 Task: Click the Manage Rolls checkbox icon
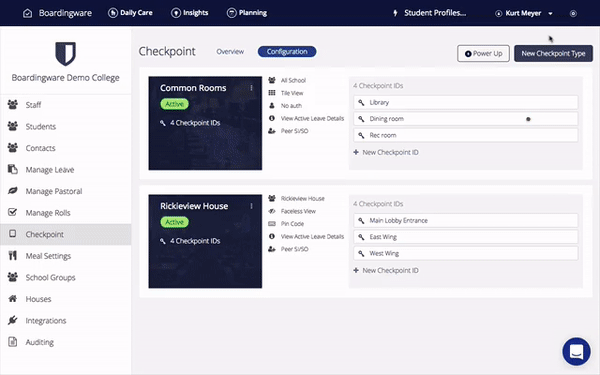tap(13, 212)
